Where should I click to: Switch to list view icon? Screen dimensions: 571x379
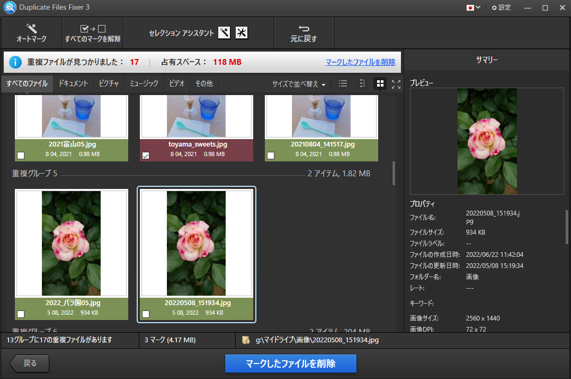tap(343, 84)
